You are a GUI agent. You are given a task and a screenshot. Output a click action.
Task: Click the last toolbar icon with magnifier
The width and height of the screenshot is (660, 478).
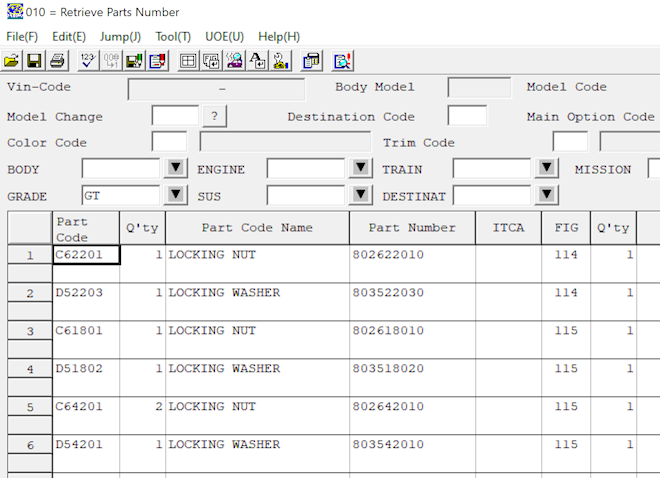[x=342, y=60]
